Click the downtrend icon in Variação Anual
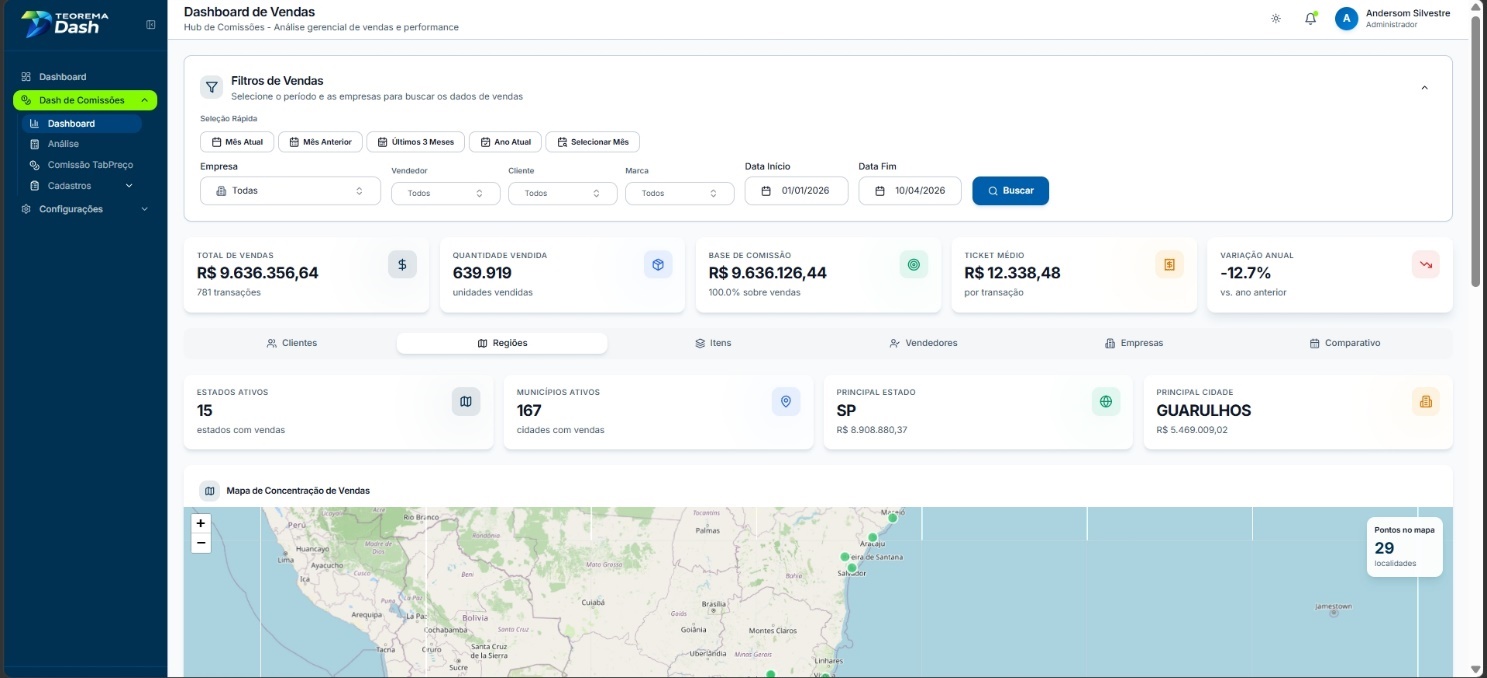The image size is (1487, 678). [1425, 264]
